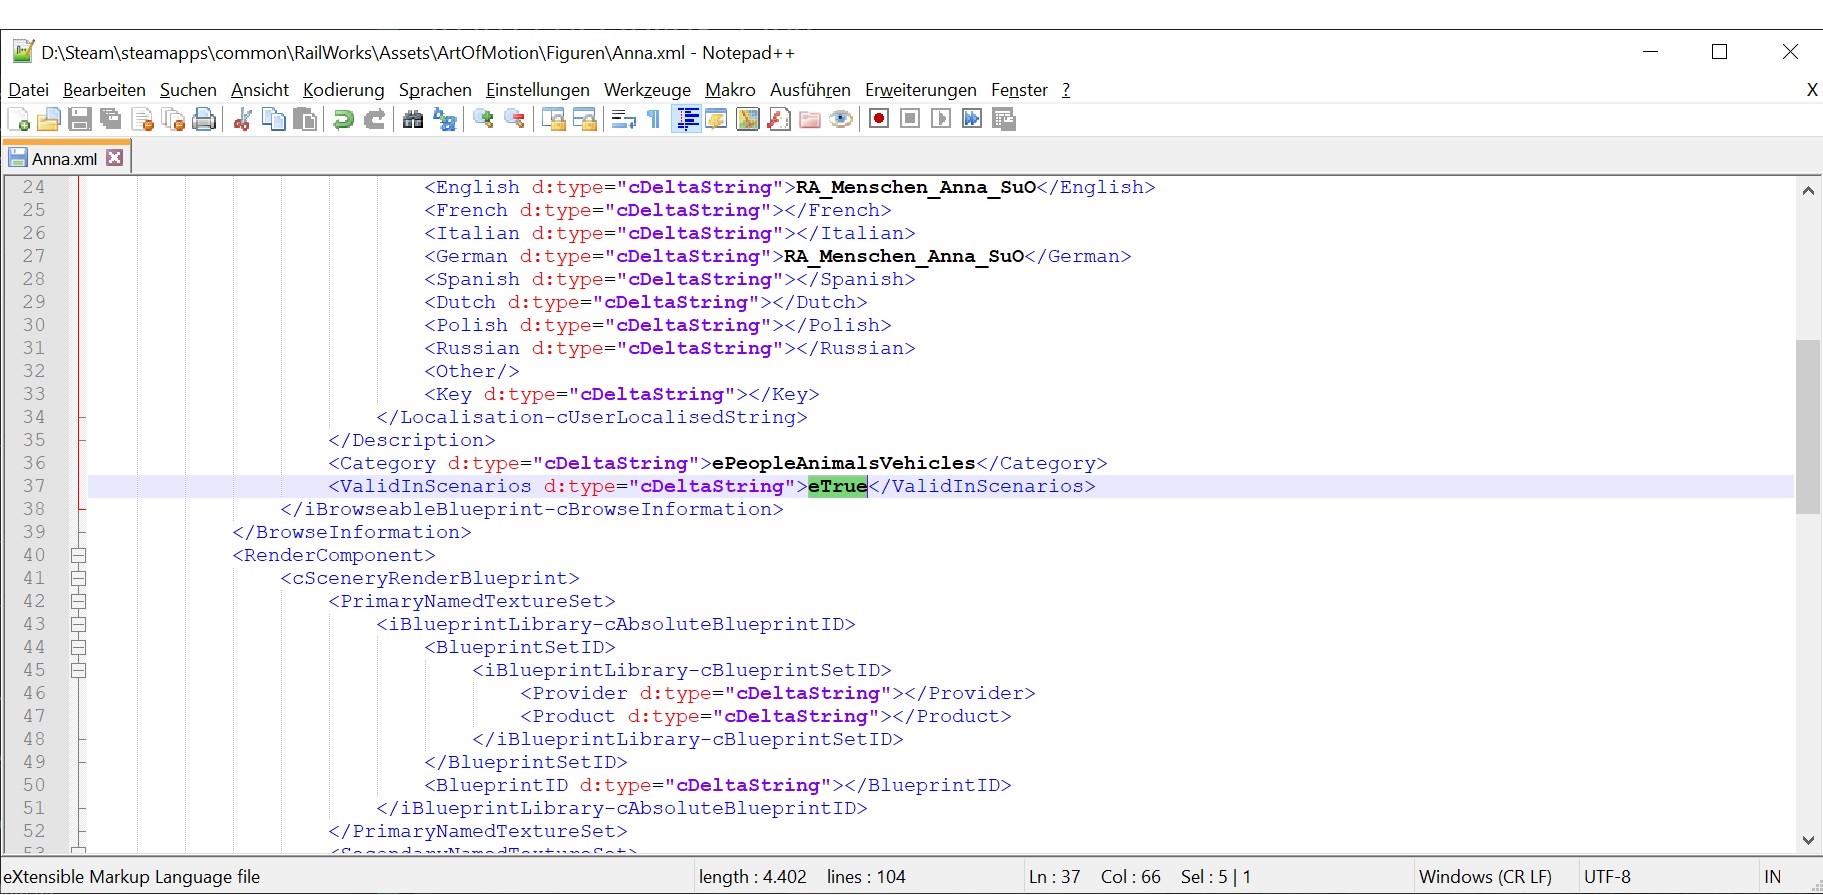This screenshot has height=895, width=1823.
Task: Toggle the word wrap toolbar button
Action: [623, 120]
